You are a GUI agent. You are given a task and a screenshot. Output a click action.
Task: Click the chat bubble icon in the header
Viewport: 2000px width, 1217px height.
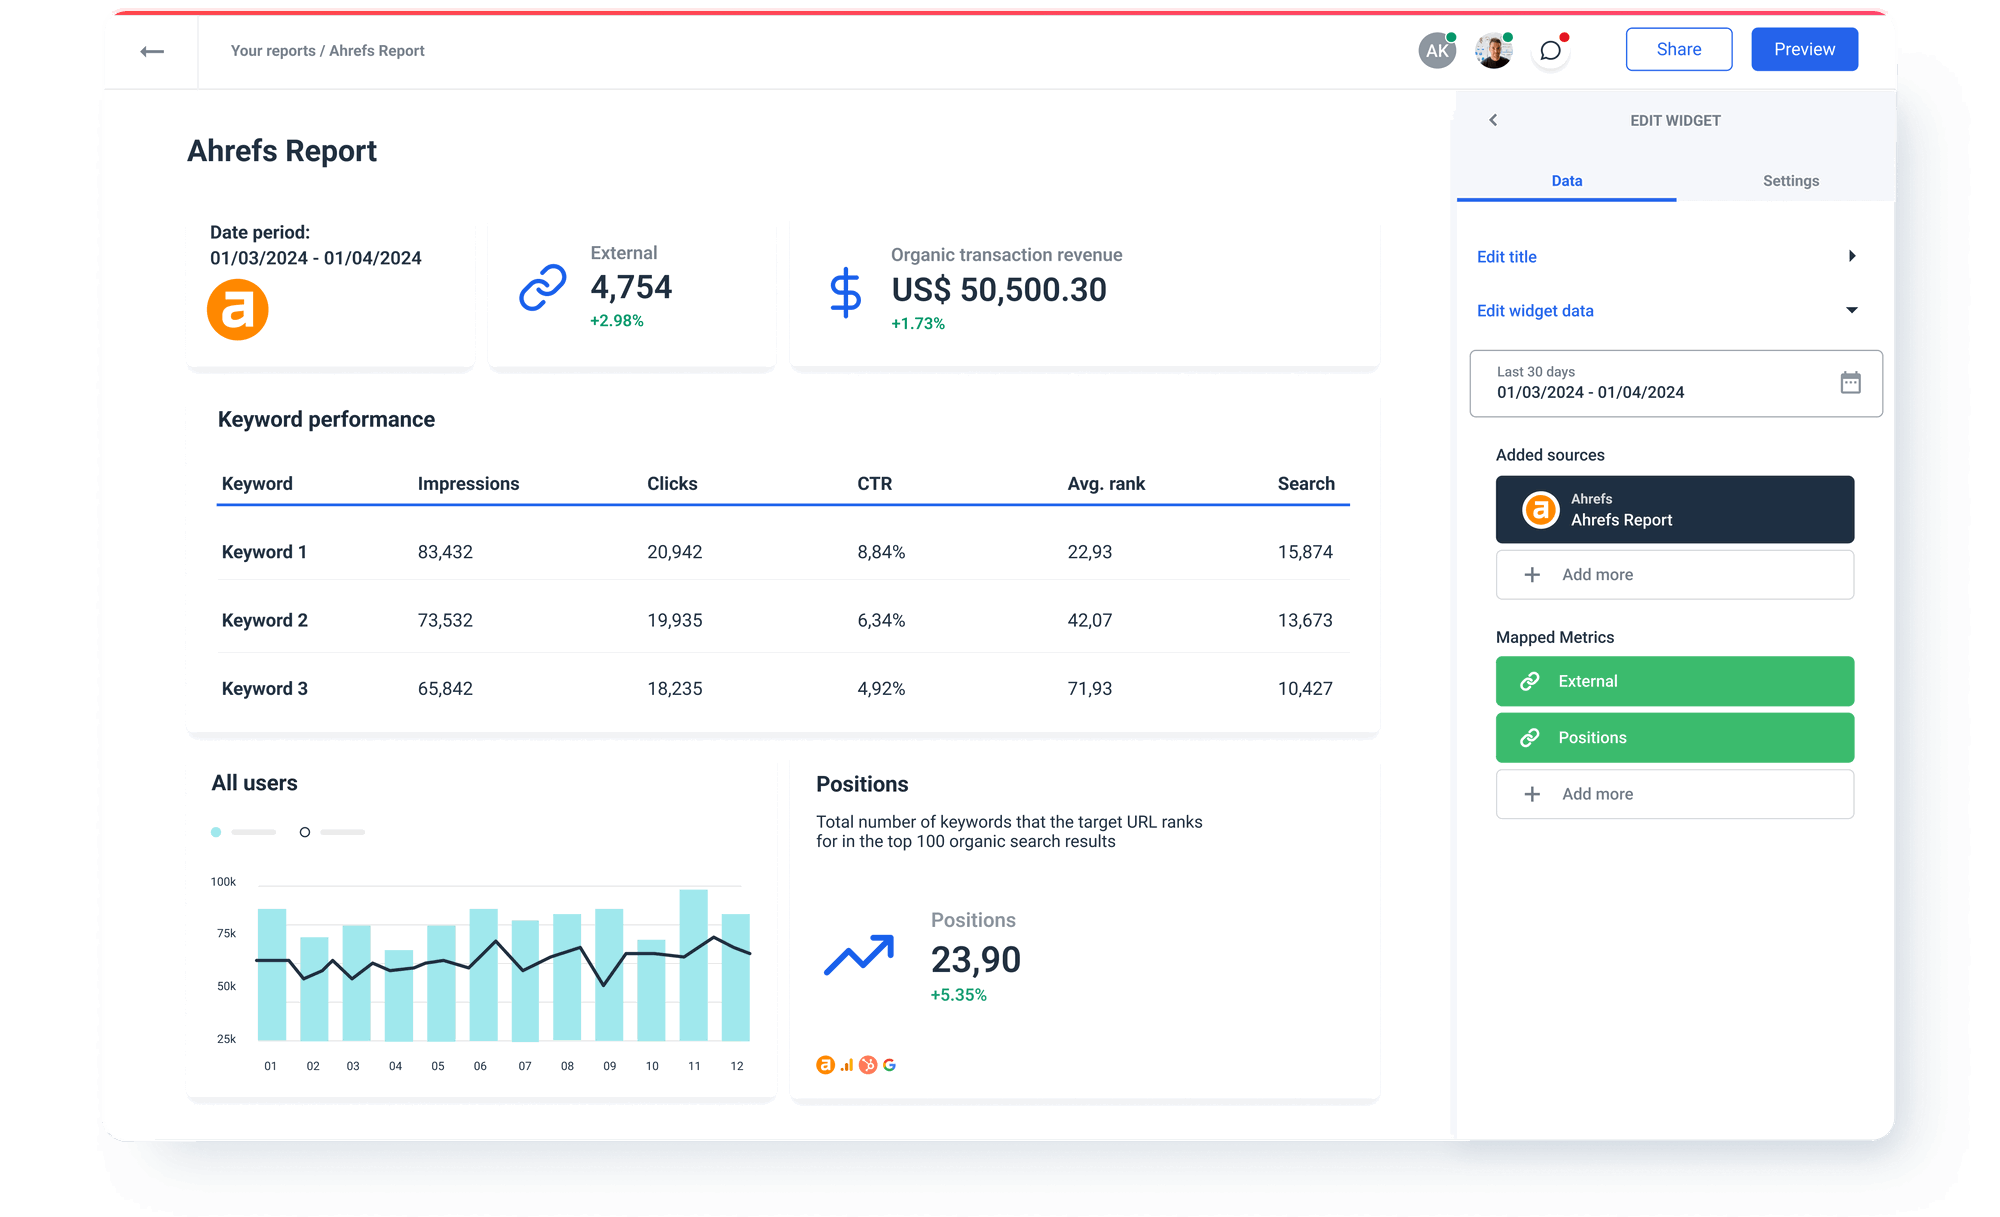pyautogui.click(x=1550, y=50)
